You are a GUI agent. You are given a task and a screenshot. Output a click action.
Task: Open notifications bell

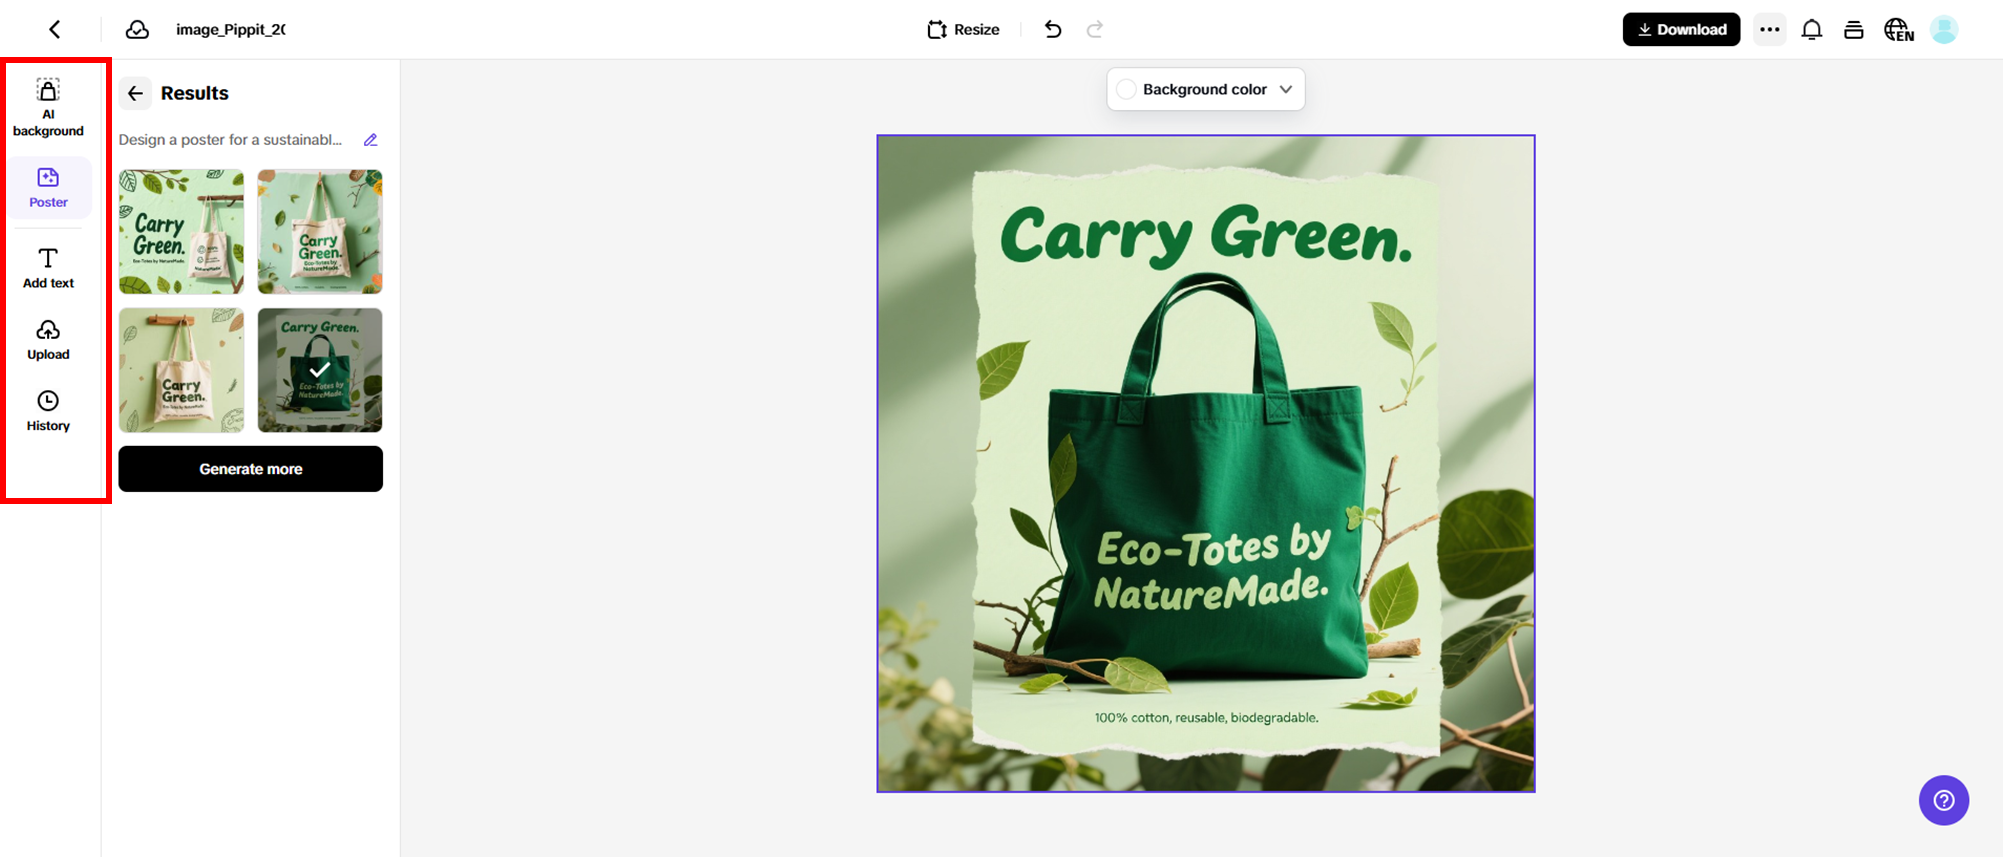tap(1812, 30)
